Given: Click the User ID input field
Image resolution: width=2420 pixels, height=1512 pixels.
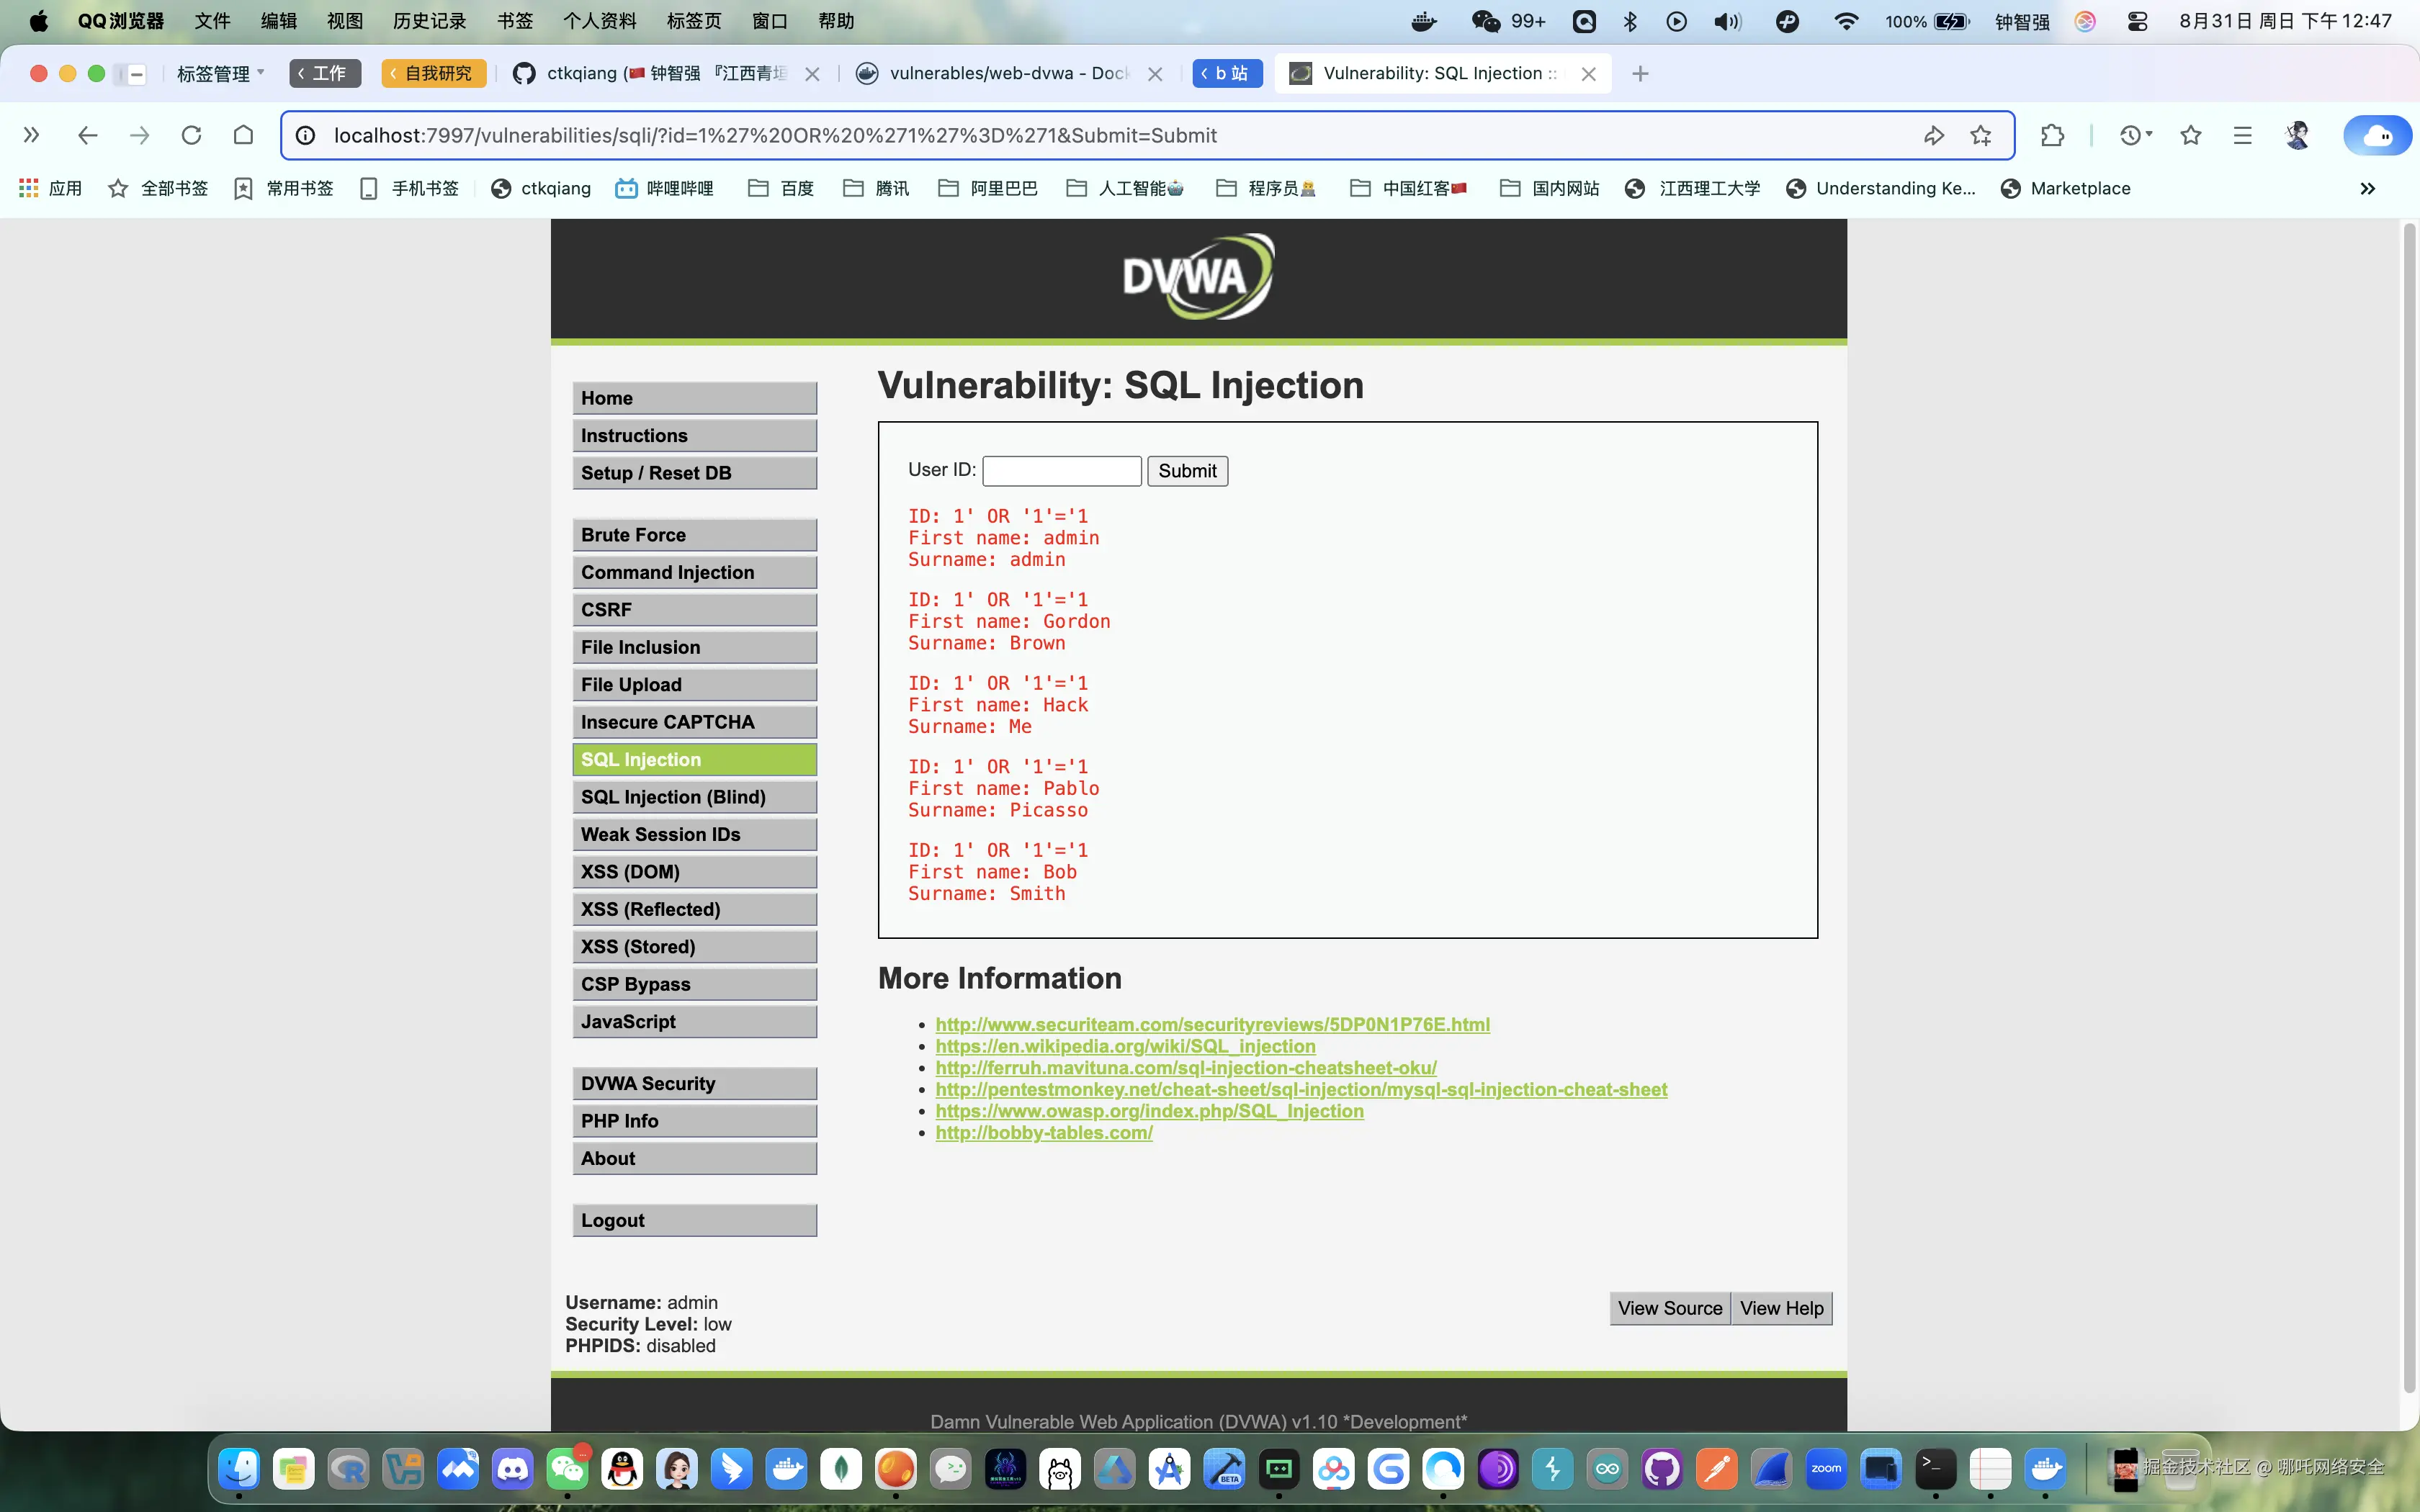Looking at the screenshot, I should click(x=1061, y=471).
